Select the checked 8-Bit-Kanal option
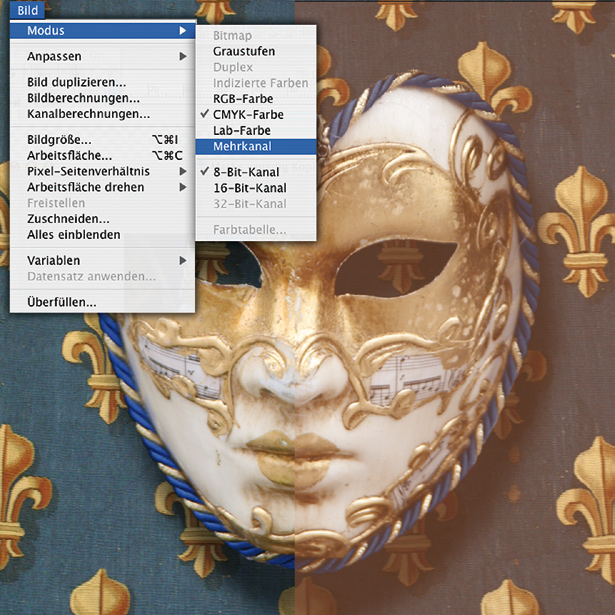 tap(256, 172)
